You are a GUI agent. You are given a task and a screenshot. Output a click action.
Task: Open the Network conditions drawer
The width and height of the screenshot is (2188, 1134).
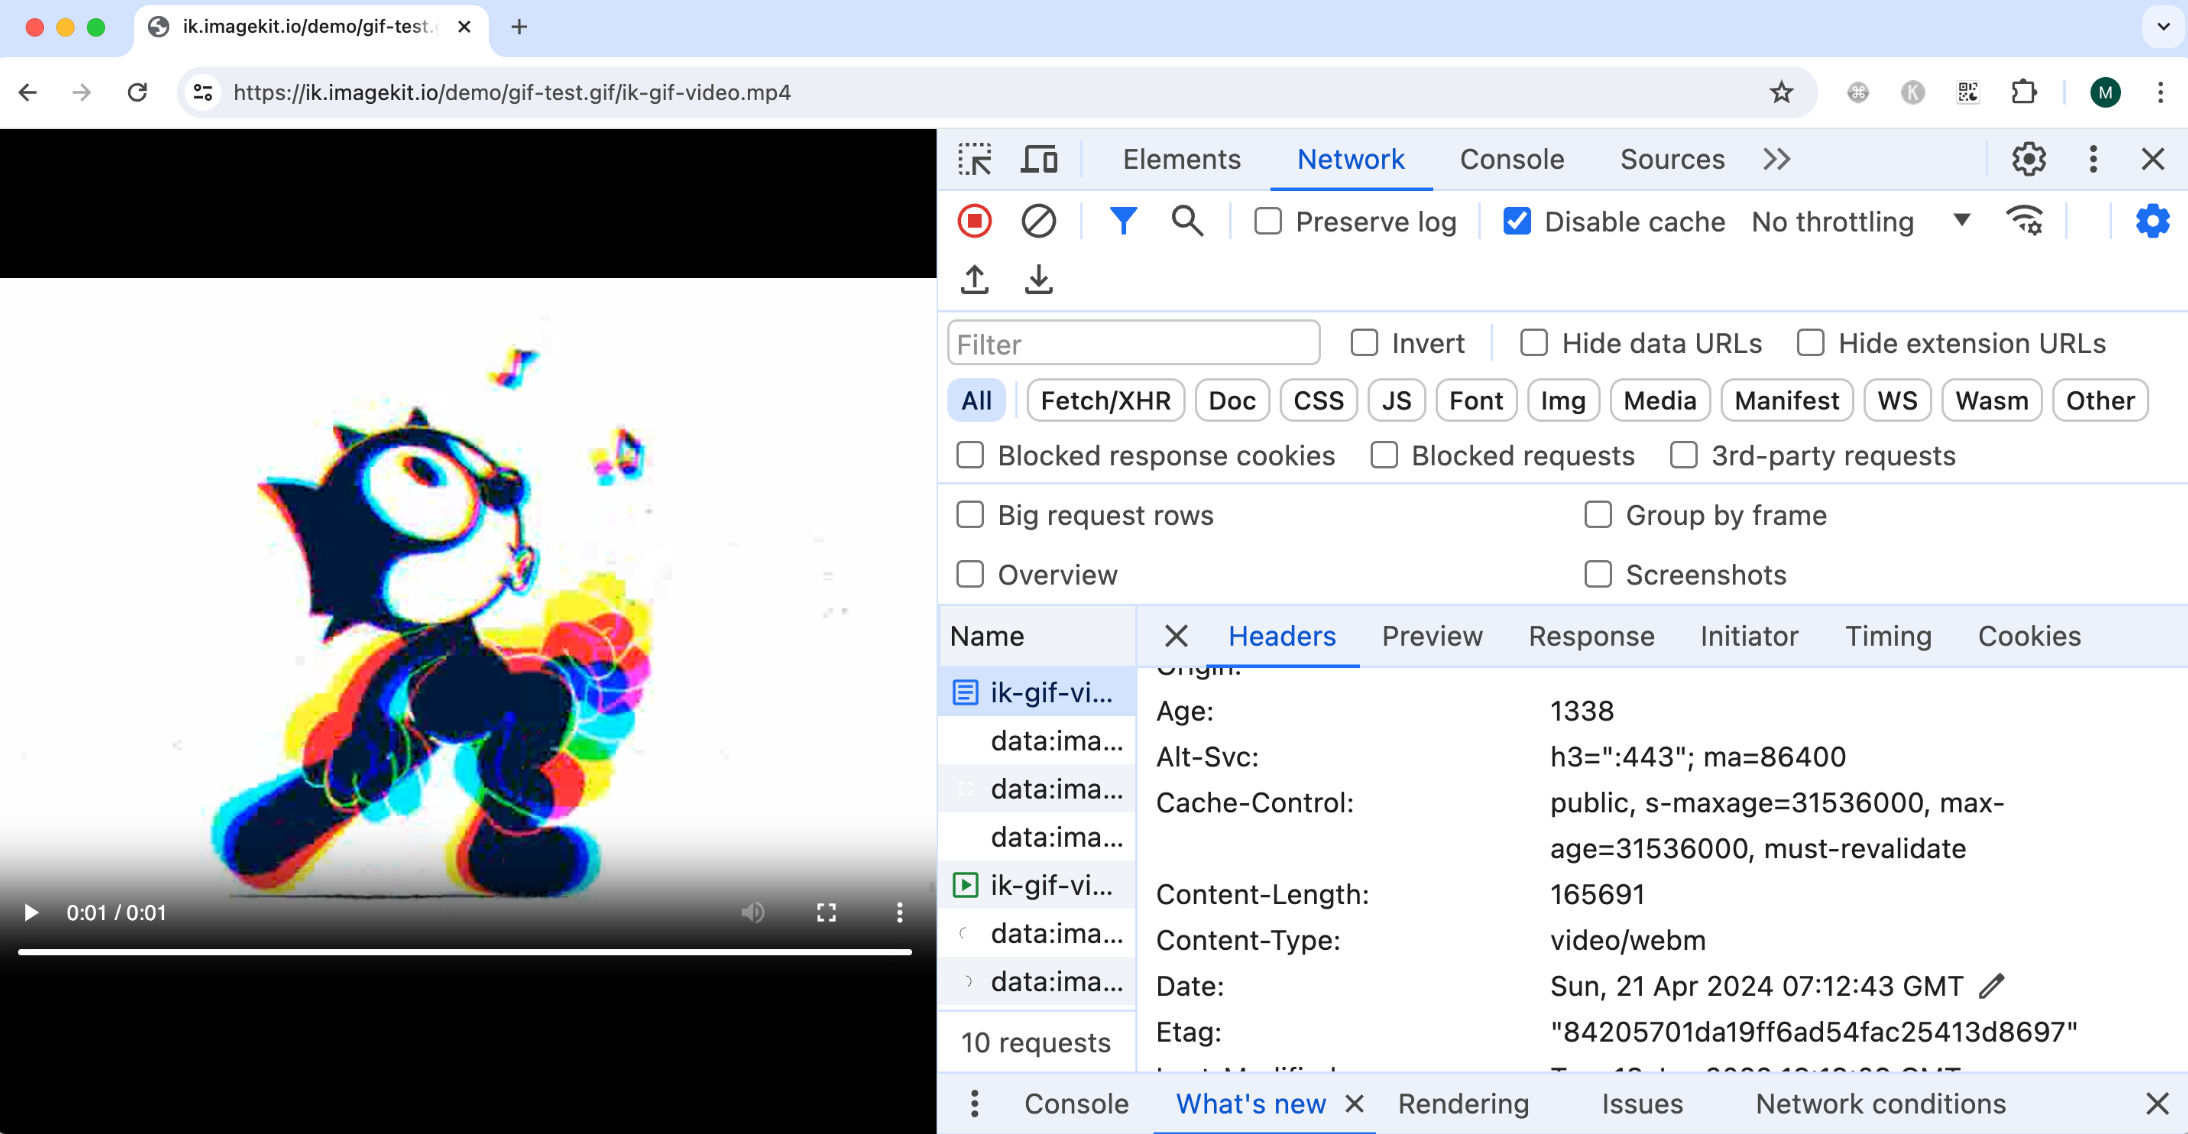pos(1880,1104)
